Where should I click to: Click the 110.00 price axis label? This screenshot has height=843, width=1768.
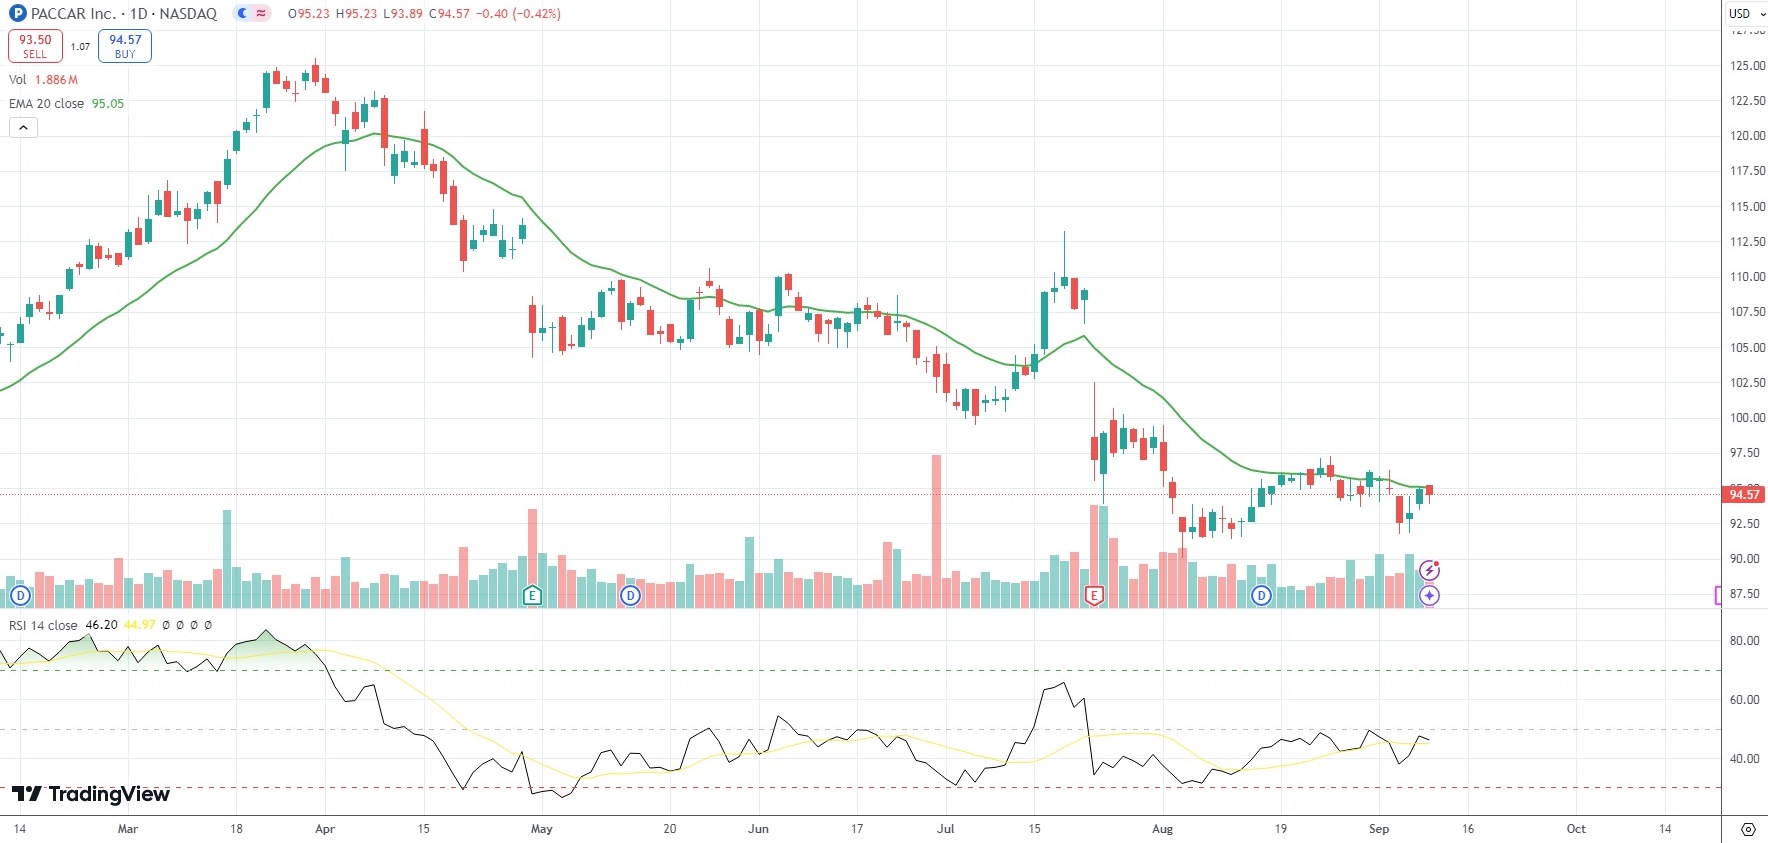[x=1748, y=277]
